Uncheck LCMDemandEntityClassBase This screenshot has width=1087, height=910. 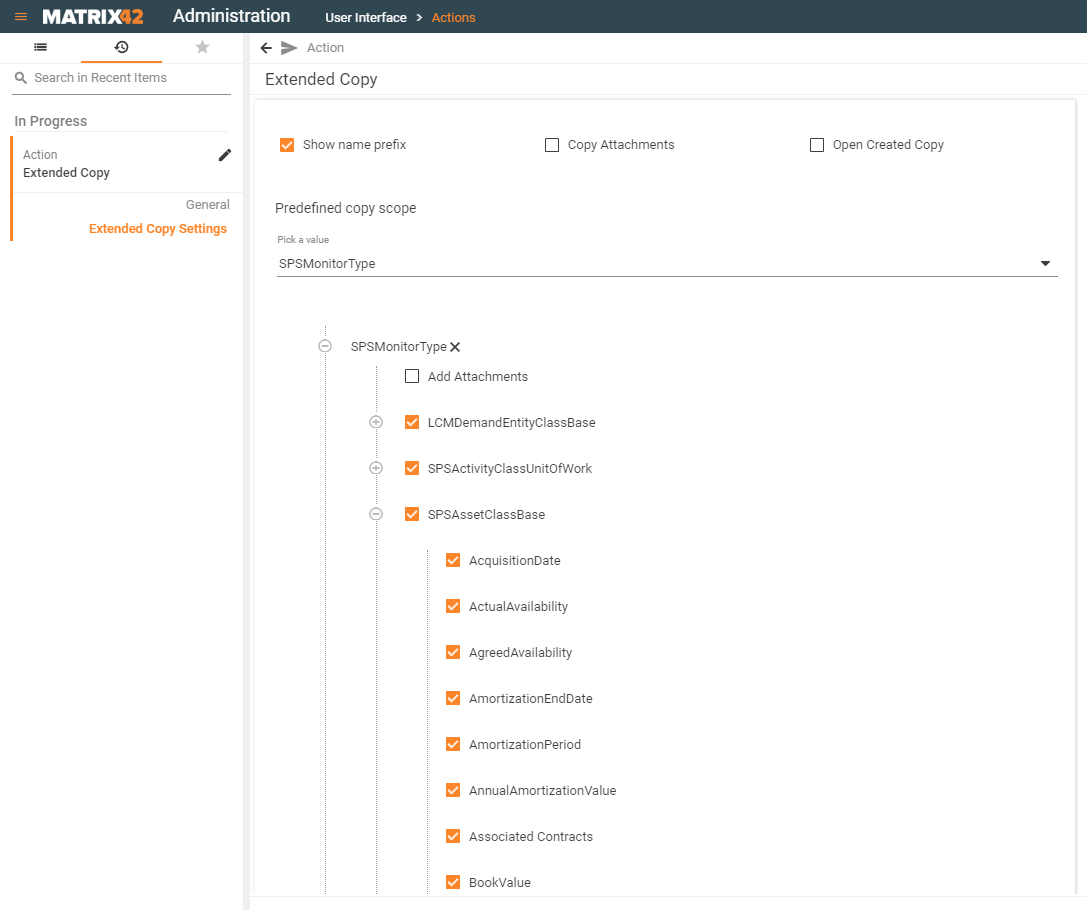point(412,422)
